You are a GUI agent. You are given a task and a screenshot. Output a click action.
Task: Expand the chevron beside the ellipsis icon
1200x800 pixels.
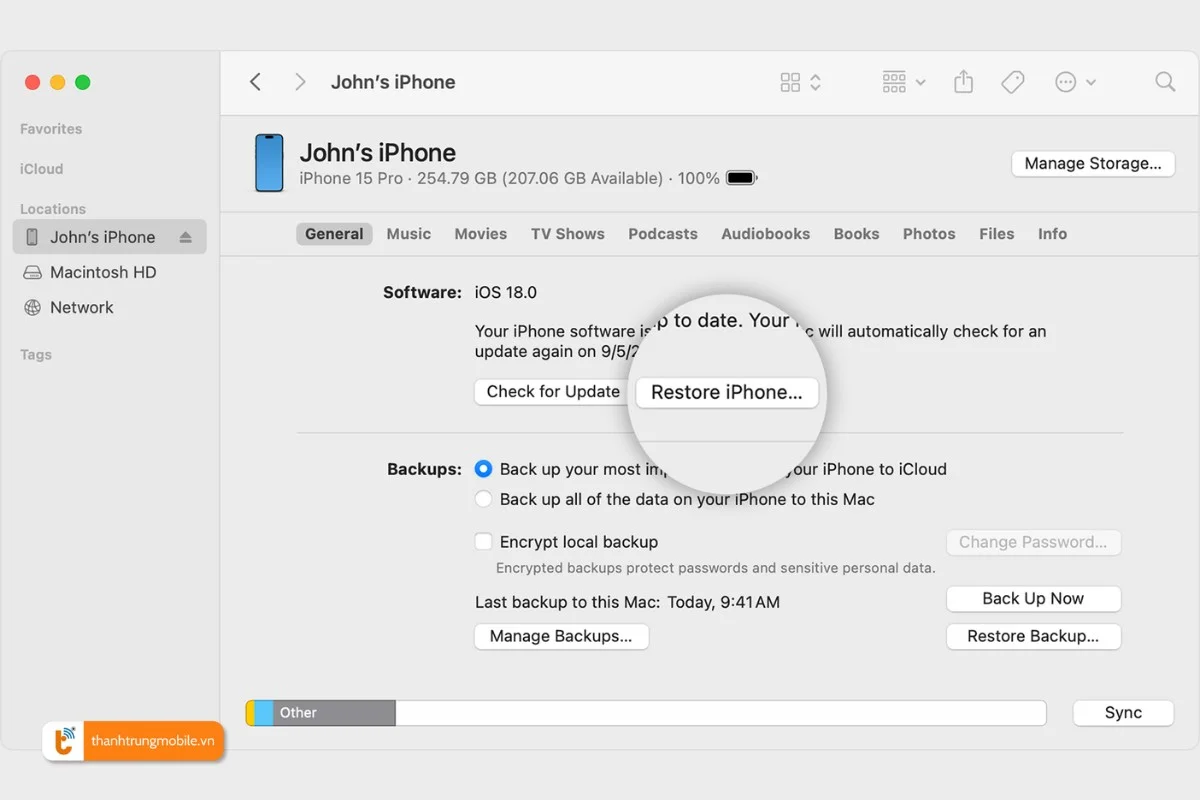(1090, 82)
